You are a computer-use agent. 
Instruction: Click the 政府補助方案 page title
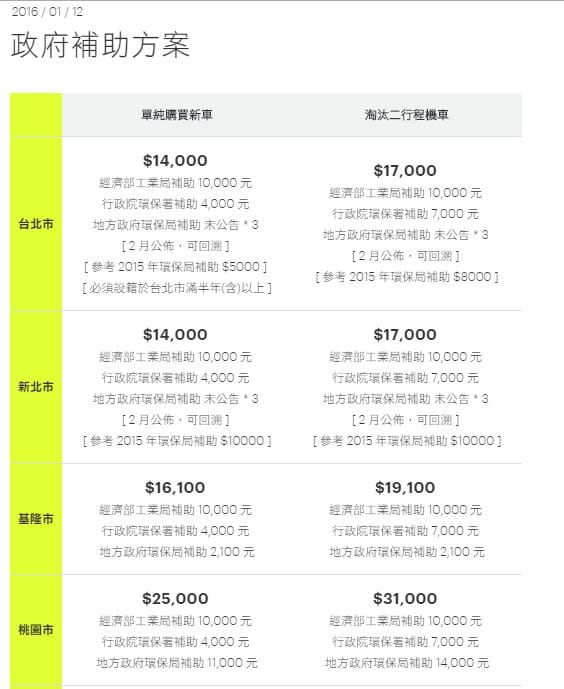point(101,45)
